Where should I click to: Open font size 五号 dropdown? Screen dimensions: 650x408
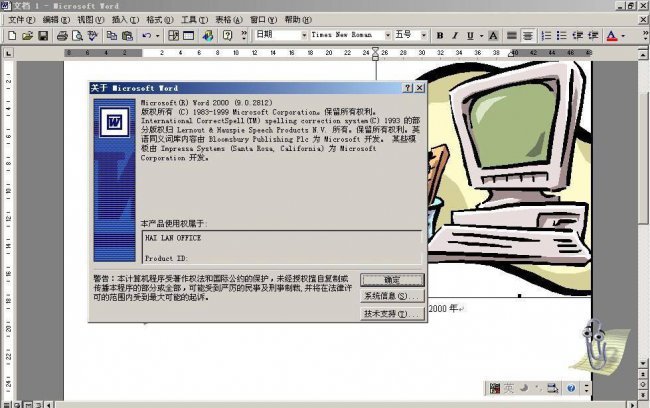[x=423, y=35]
